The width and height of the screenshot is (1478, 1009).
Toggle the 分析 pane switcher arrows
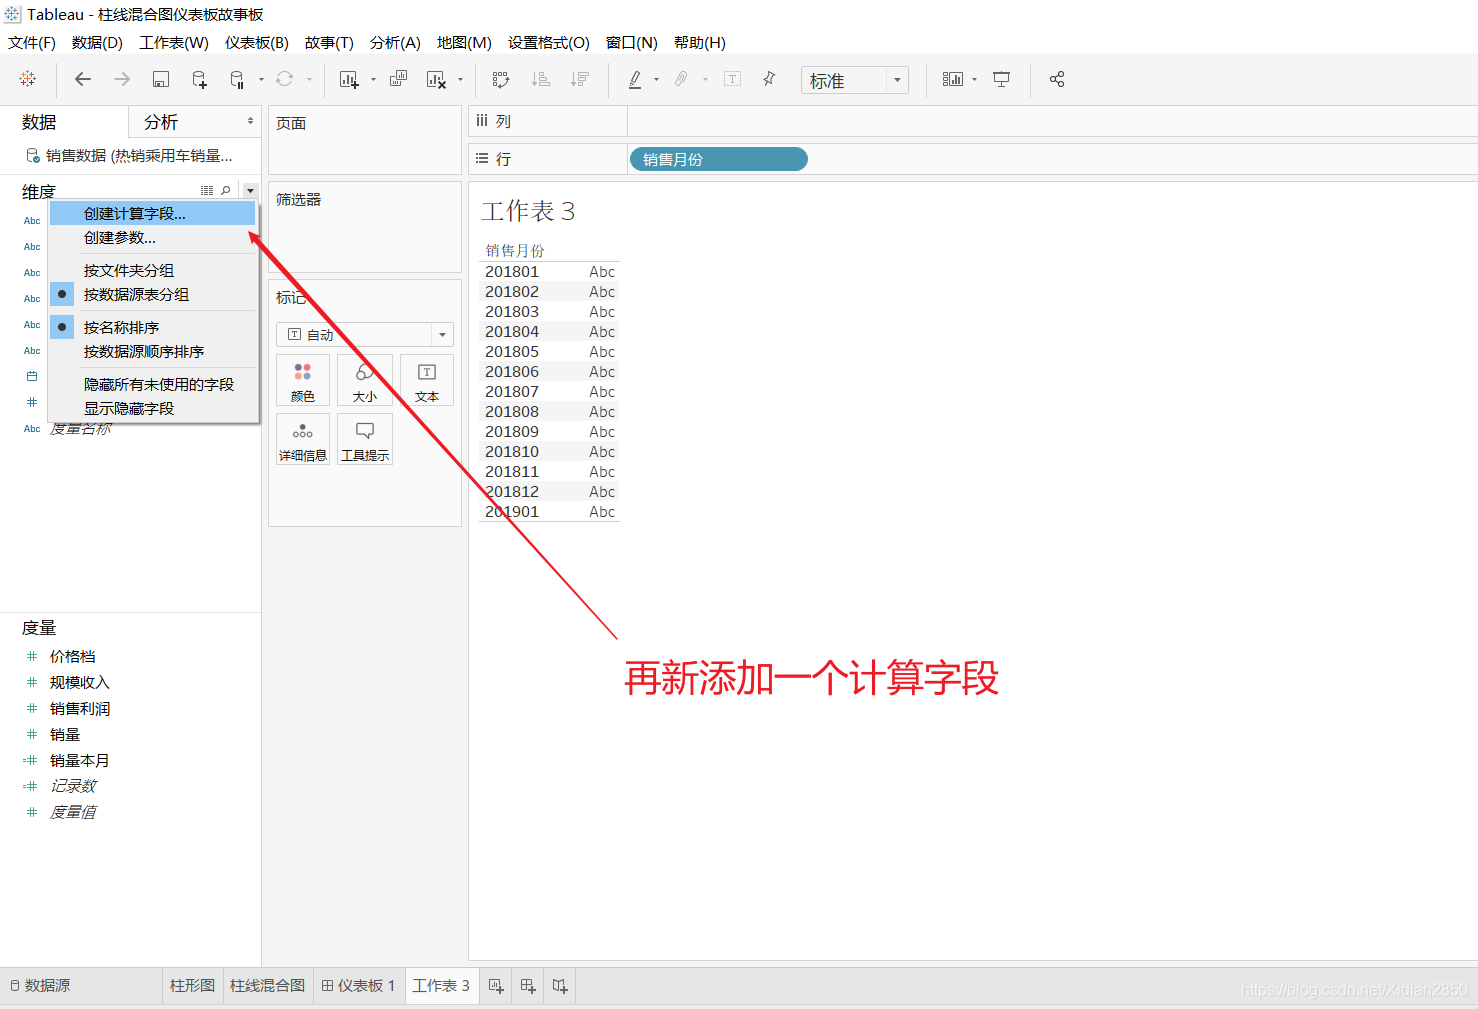[250, 121]
